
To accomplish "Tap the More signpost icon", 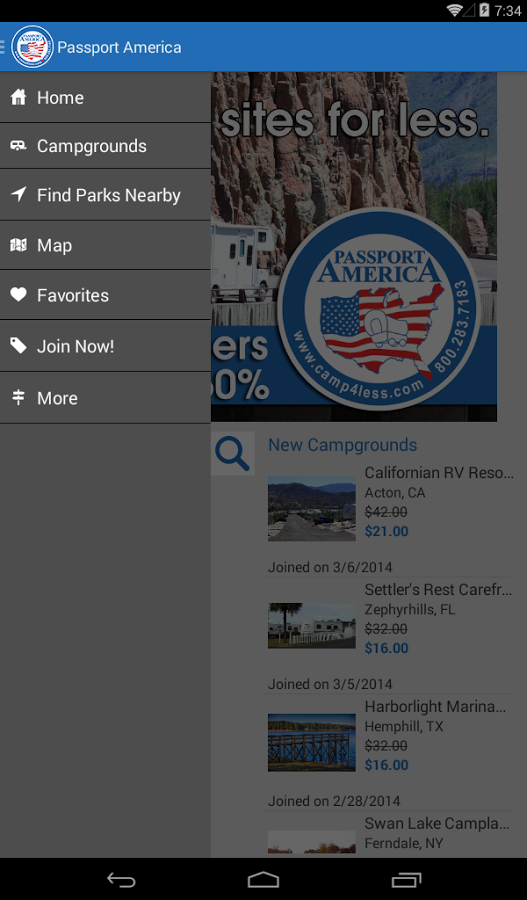I will [x=18, y=397].
